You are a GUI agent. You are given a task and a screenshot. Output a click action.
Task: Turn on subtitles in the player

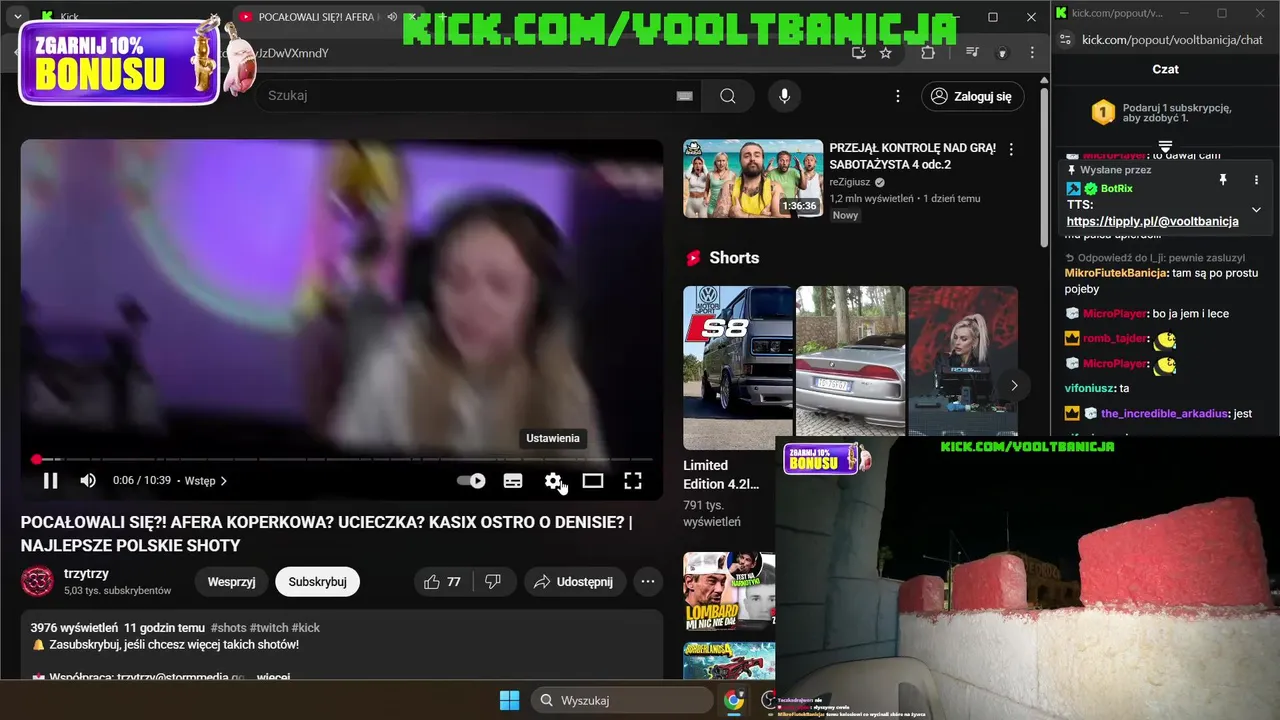(x=513, y=481)
